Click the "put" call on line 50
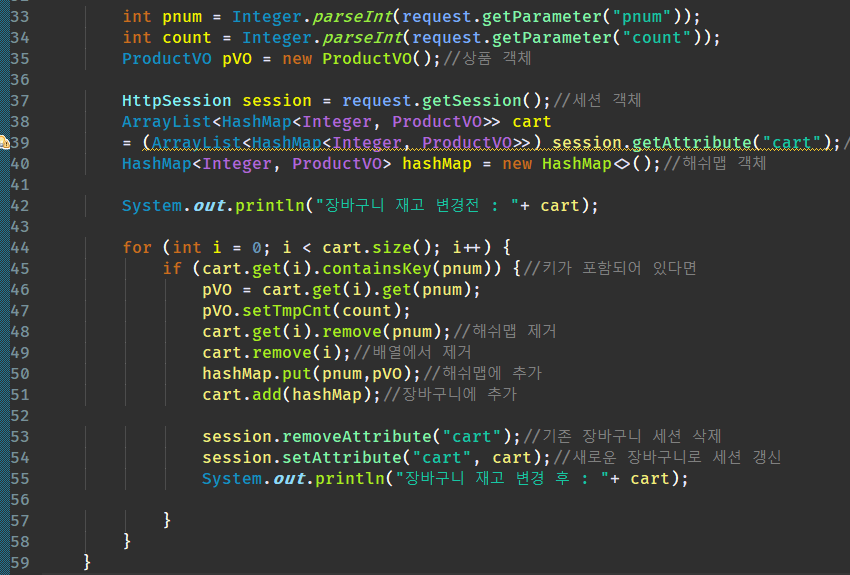Image resolution: width=850 pixels, height=575 pixels. 297,374
